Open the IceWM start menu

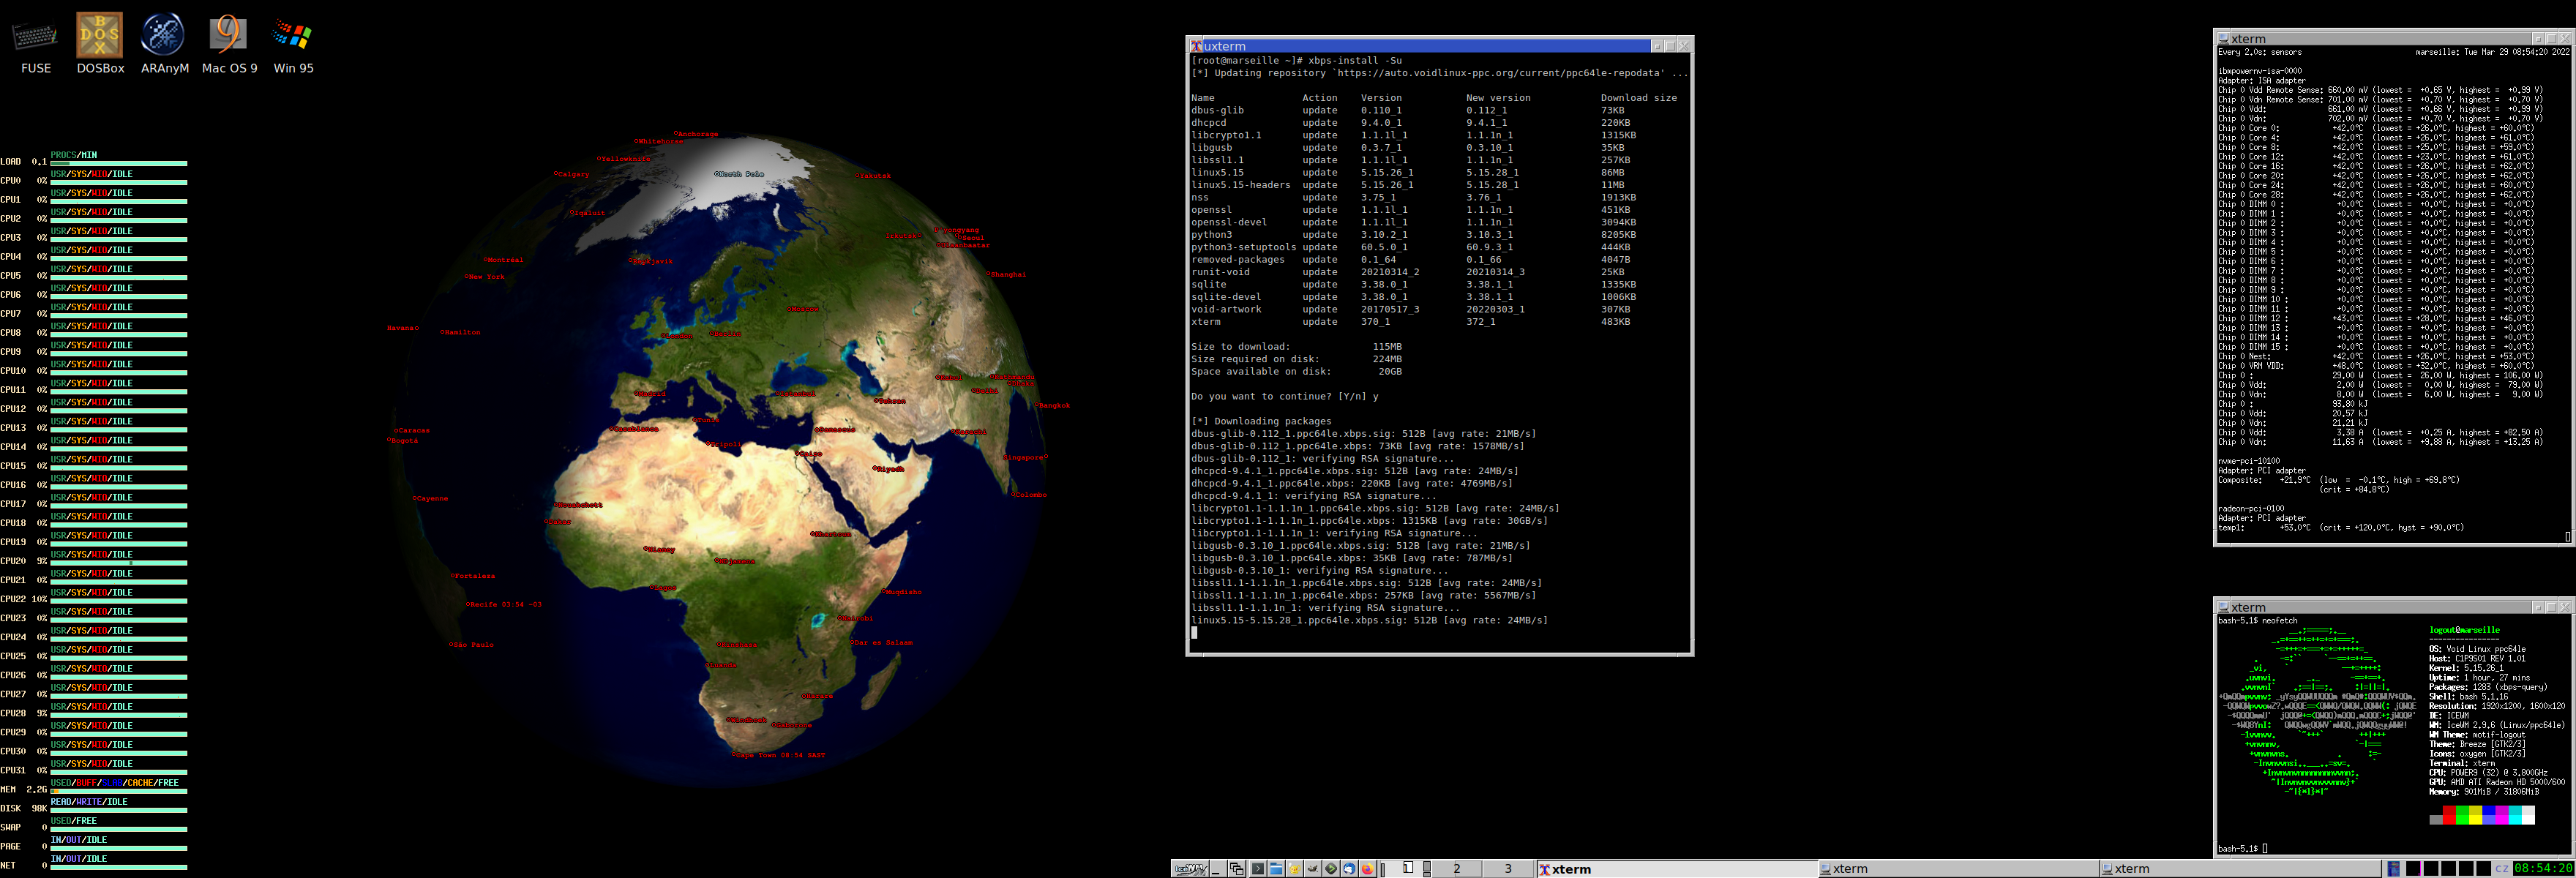coord(1190,869)
